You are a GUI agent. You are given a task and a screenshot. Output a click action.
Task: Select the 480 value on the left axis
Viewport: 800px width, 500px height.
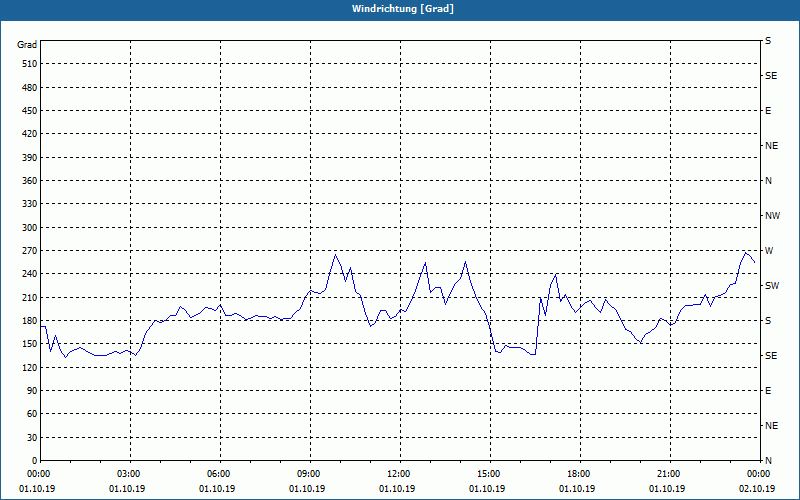point(30,88)
